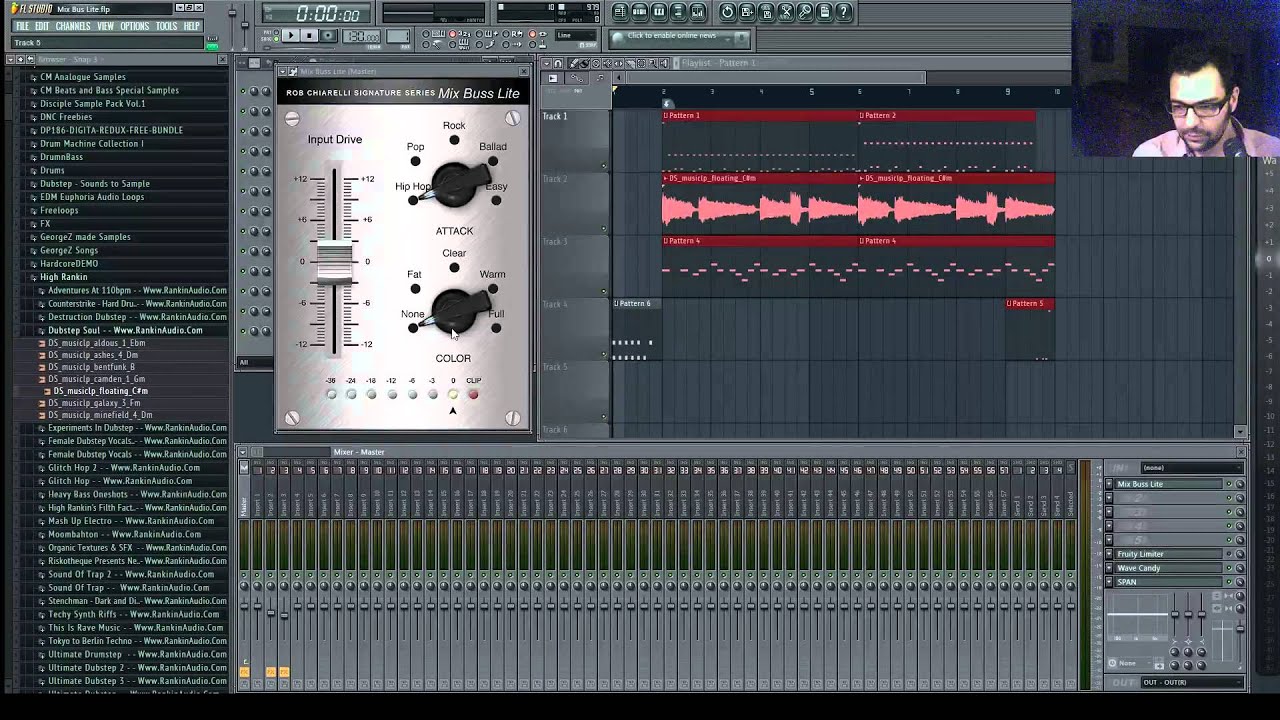Open the CHANNELS menu
The image size is (1280, 720).
click(73, 26)
